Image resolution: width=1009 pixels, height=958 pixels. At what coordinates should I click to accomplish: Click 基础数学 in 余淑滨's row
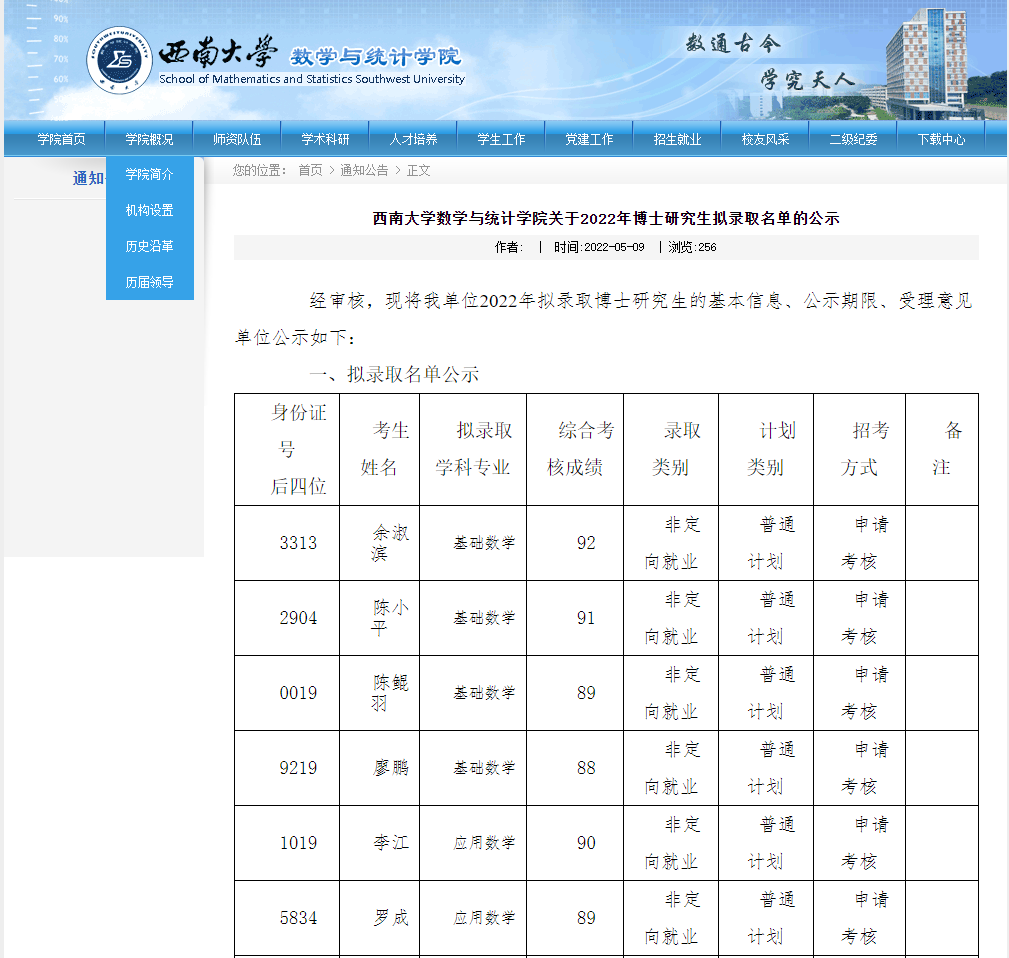pyautogui.click(x=484, y=543)
